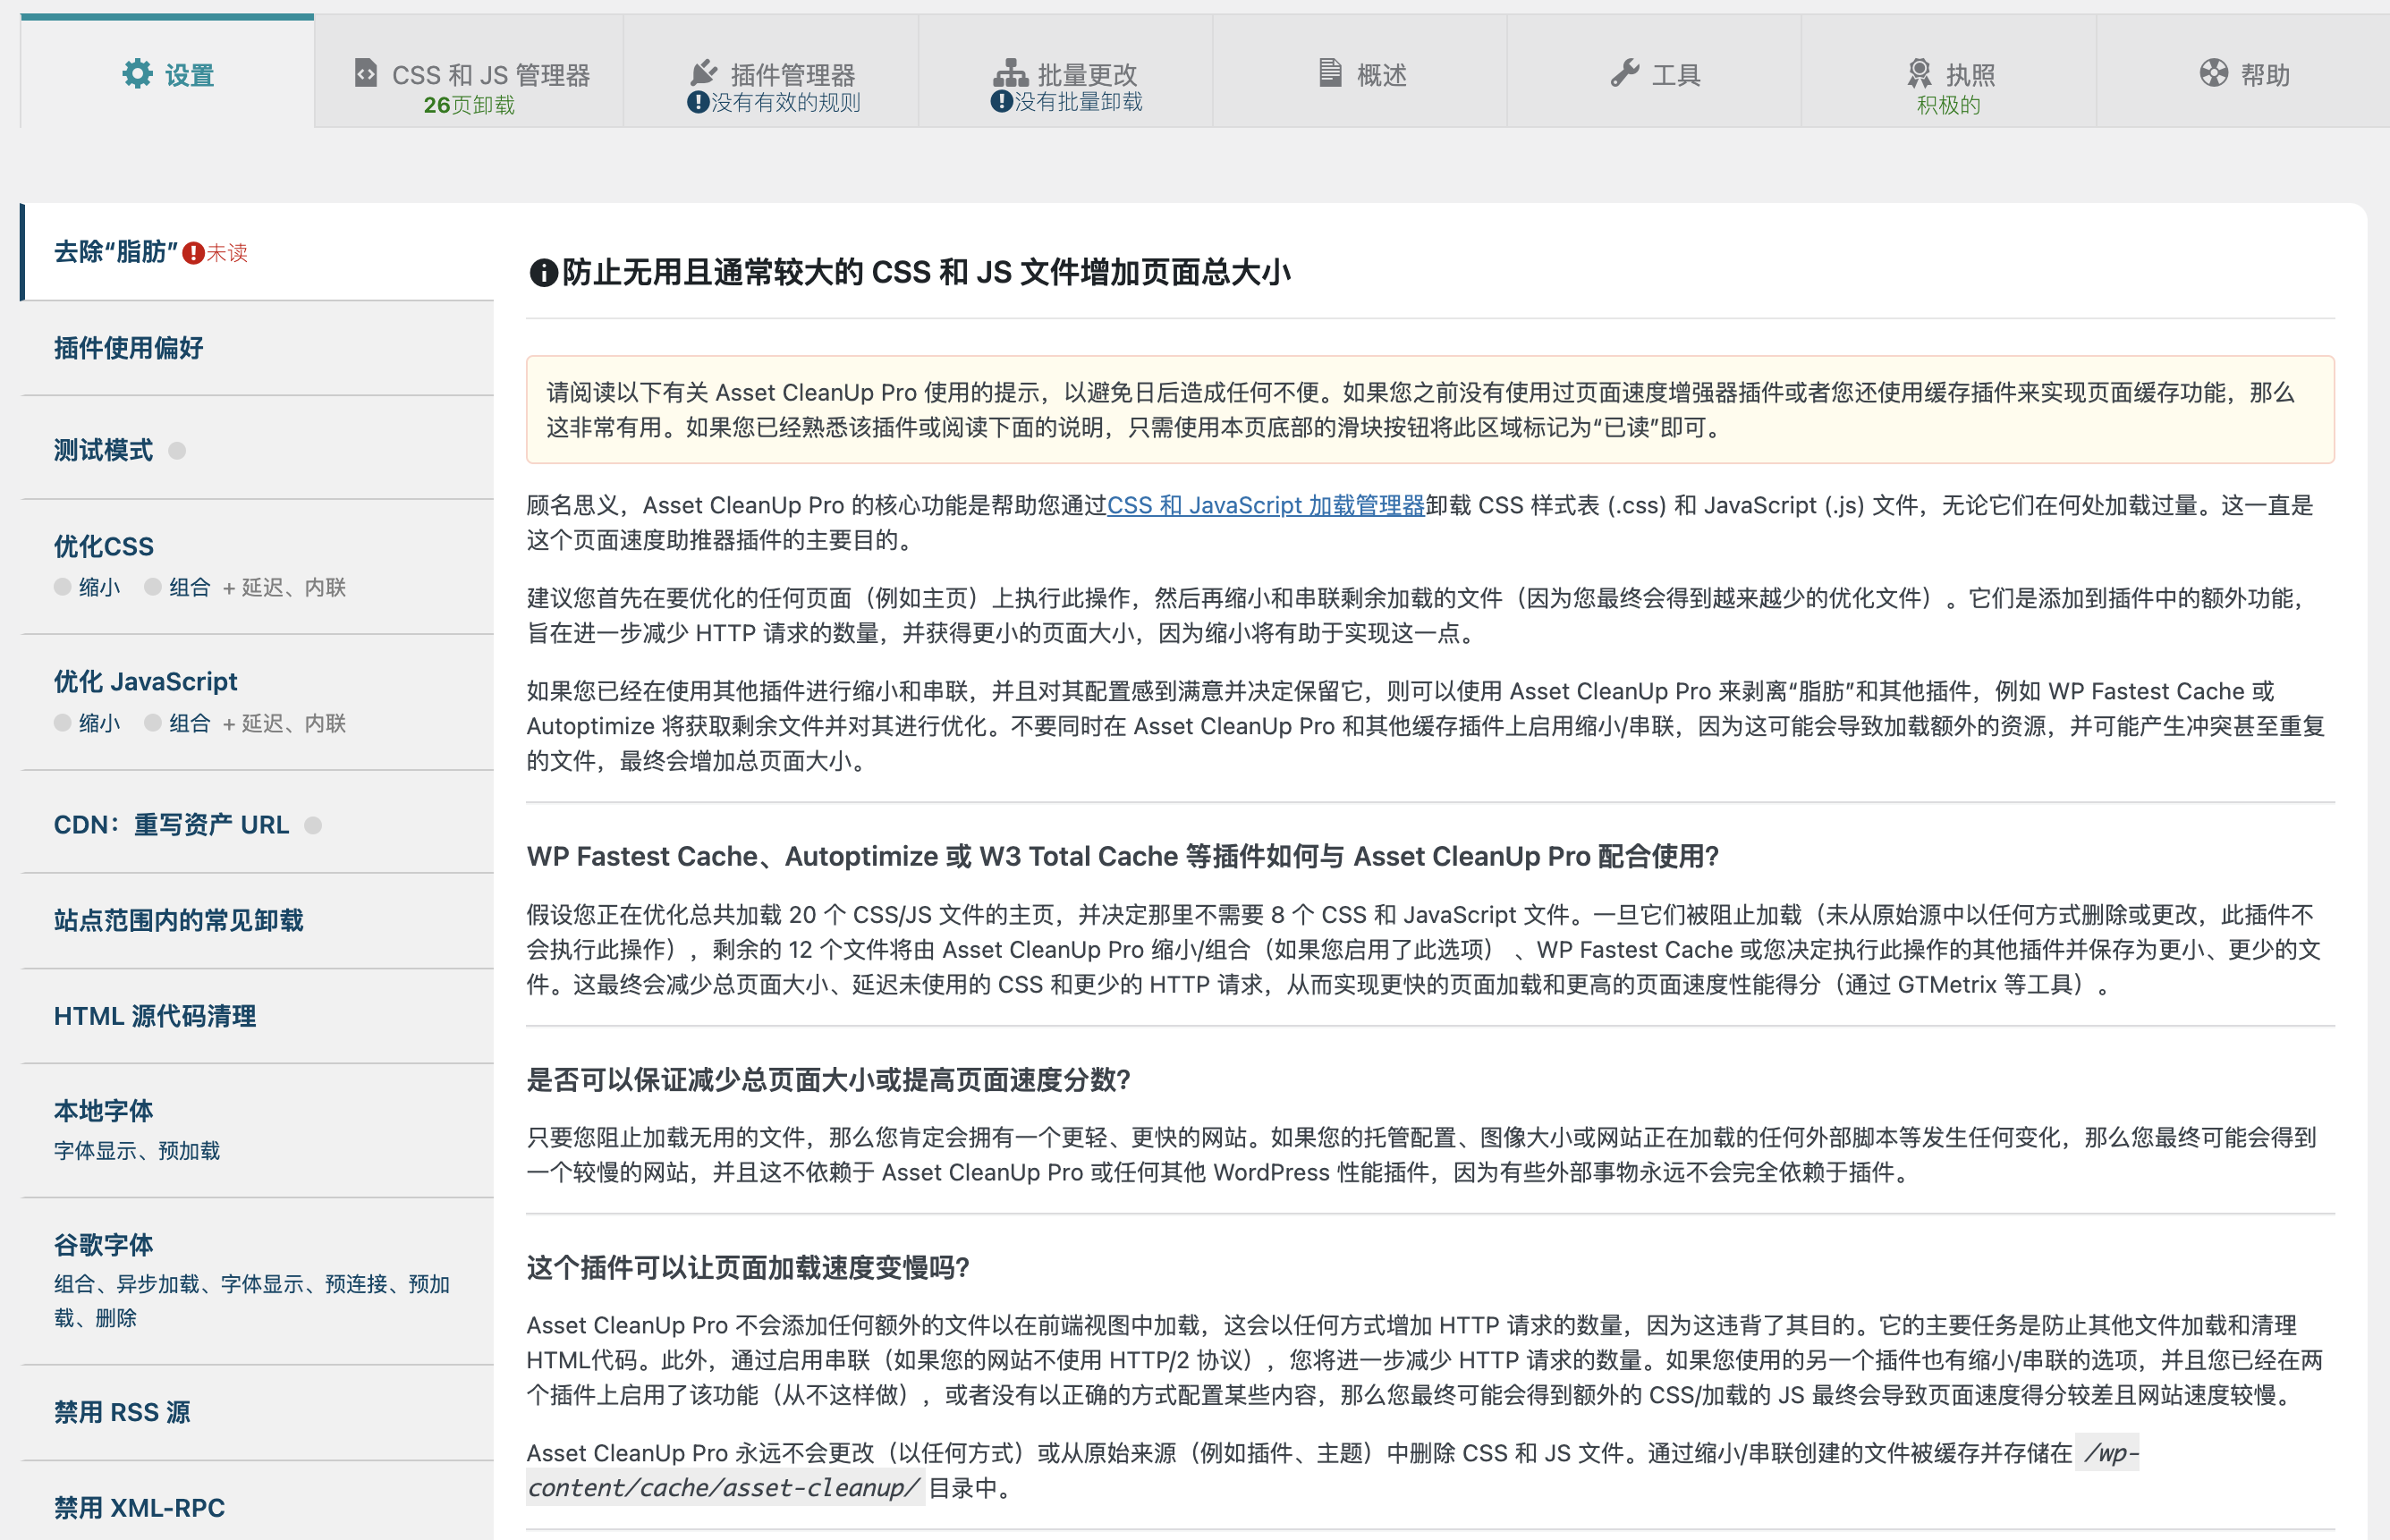Open the 概述 tab
Screen dimensions: 2390x1540
[x=1360, y=72]
